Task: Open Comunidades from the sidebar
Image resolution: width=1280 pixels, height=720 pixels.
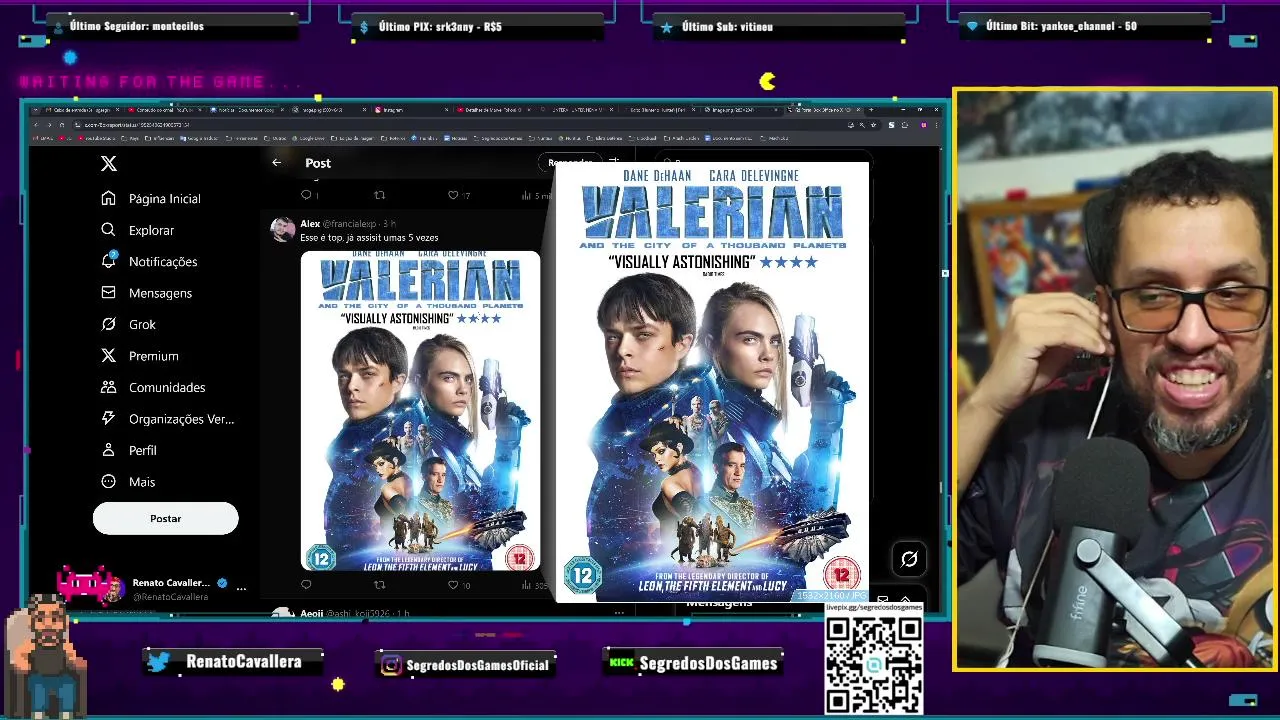Action: [153, 387]
